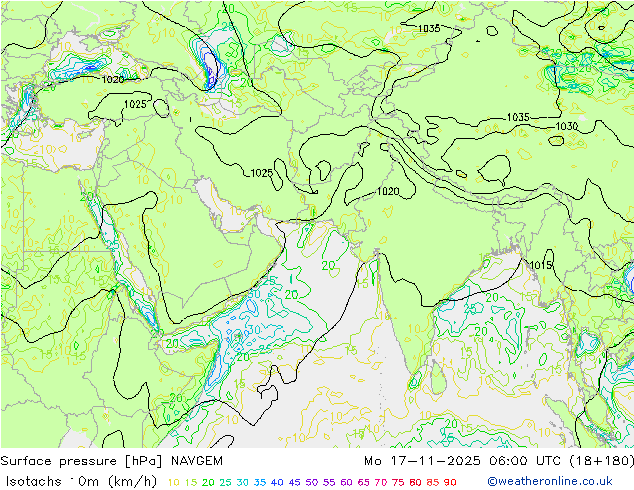Click the 'Isotachs 10m (km/h)' legend title

(81, 482)
